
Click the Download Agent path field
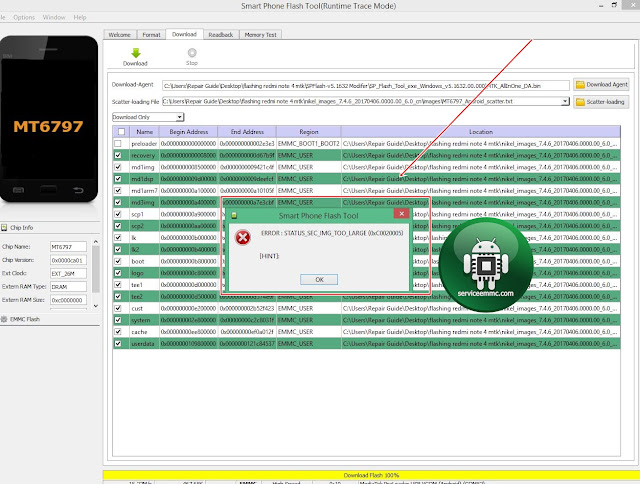tap(365, 86)
